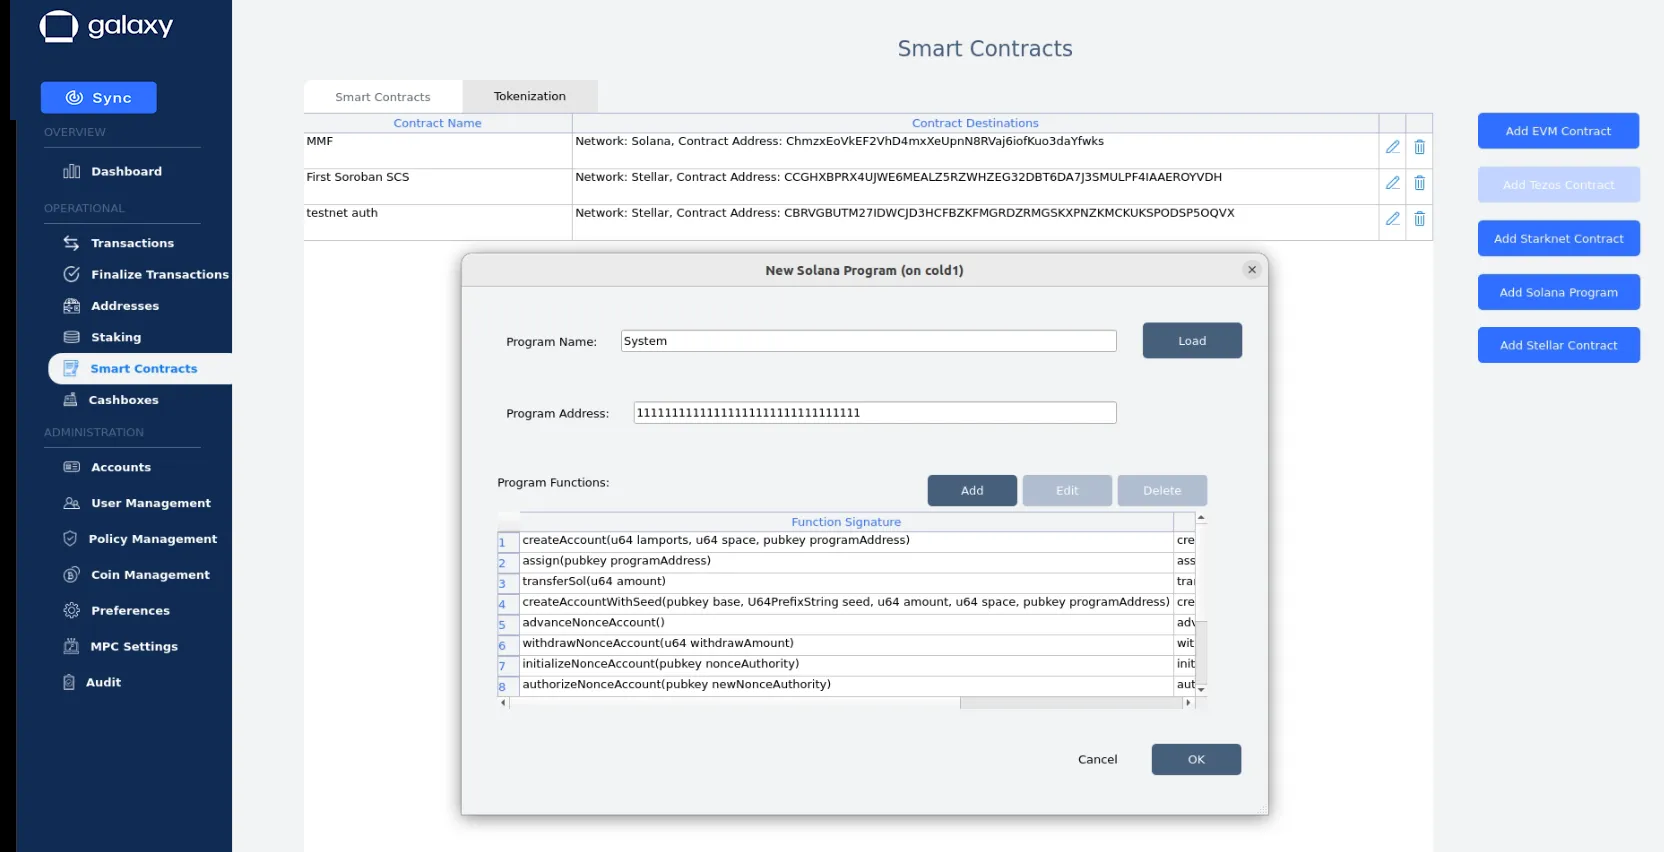Image resolution: width=1664 pixels, height=852 pixels.
Task: Click the Program Address input field
Action: (875, 413)
